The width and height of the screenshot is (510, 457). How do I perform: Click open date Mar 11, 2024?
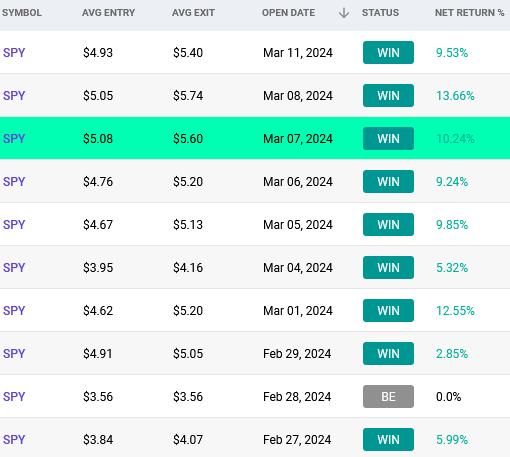[x=298, y=53]
